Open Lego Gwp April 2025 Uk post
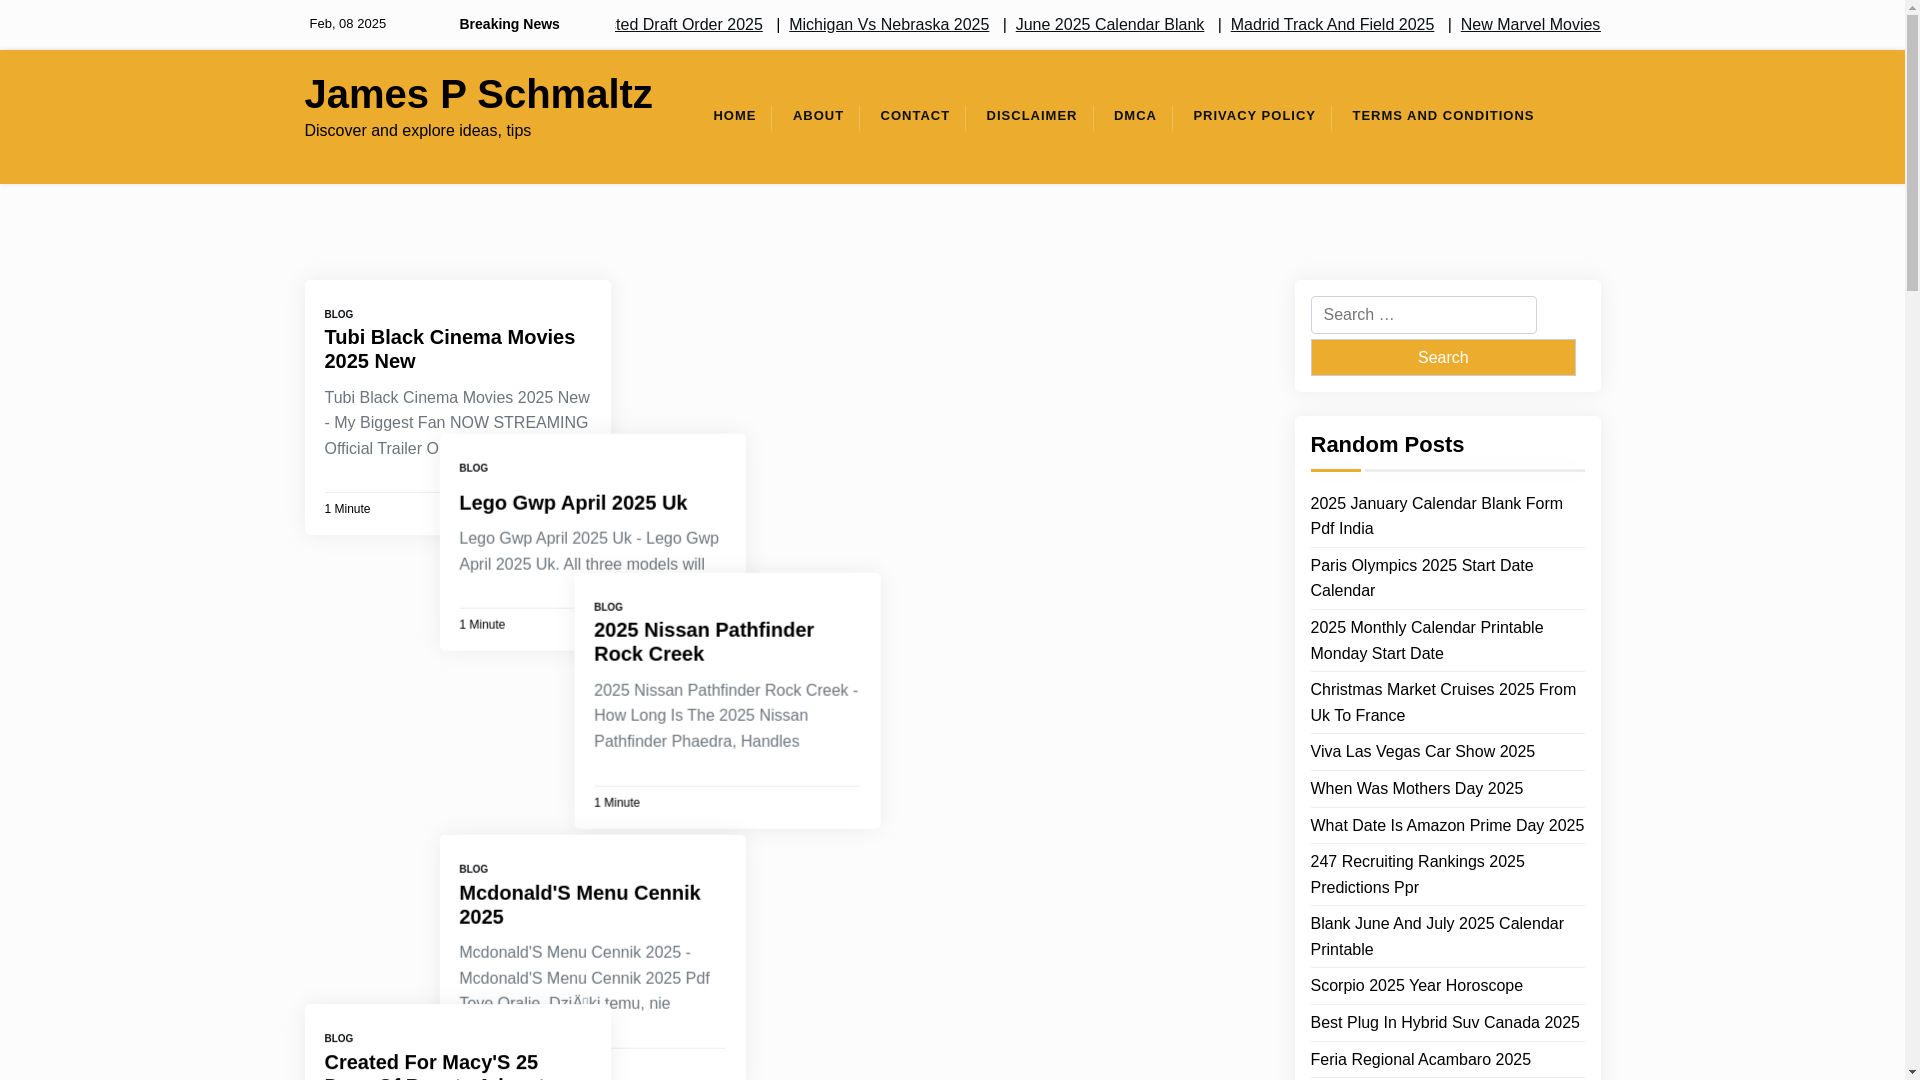This screenshot has height=1080, width=1920. tap(573, 503)
